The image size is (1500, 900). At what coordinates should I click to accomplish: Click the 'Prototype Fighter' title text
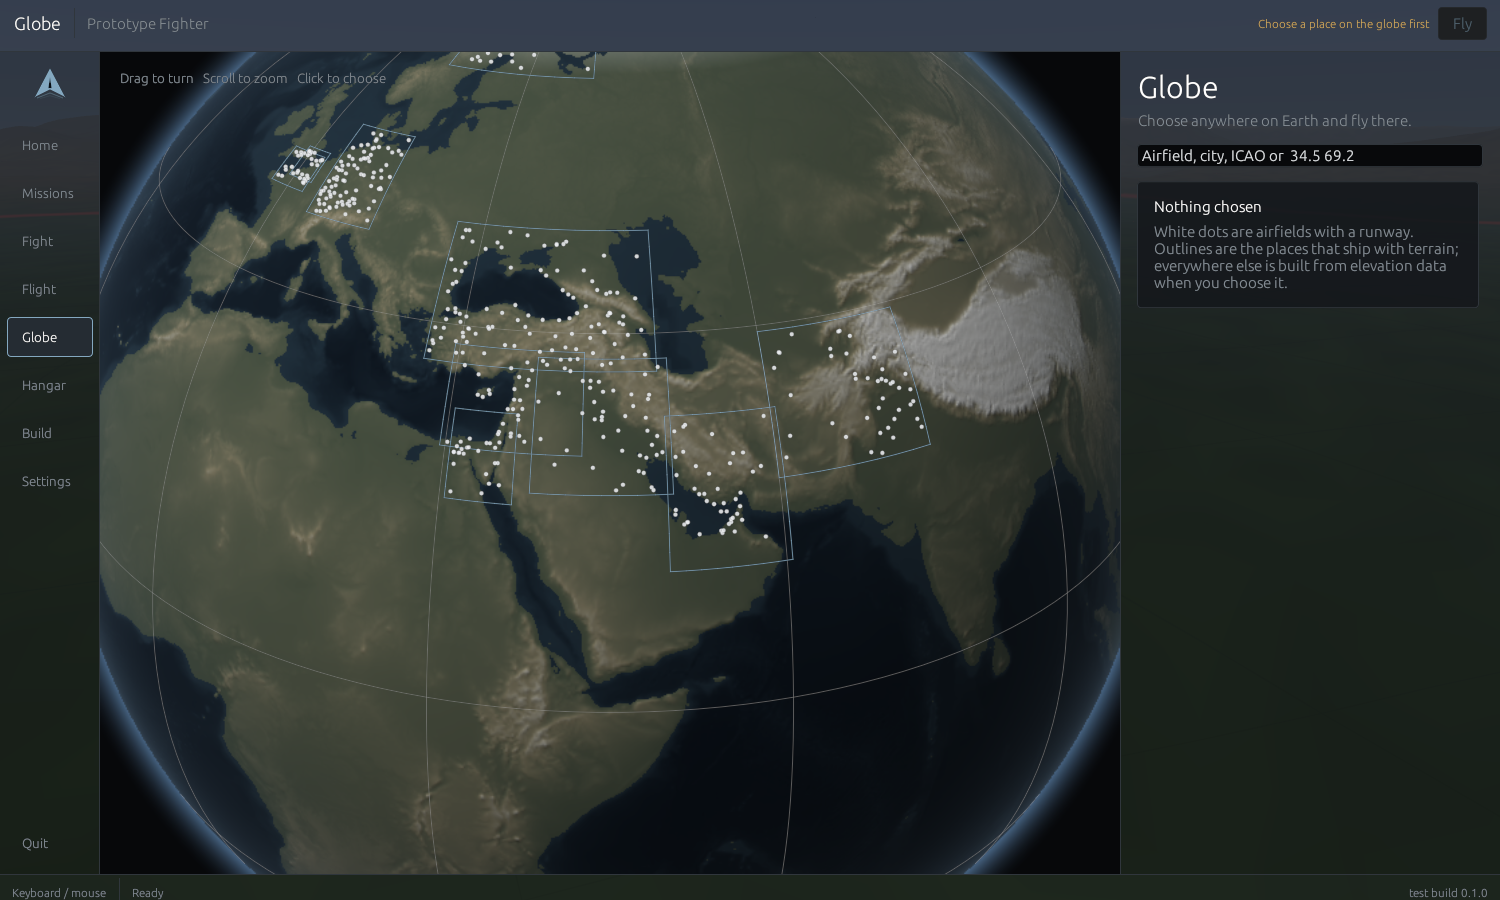[x=148, y=24]
